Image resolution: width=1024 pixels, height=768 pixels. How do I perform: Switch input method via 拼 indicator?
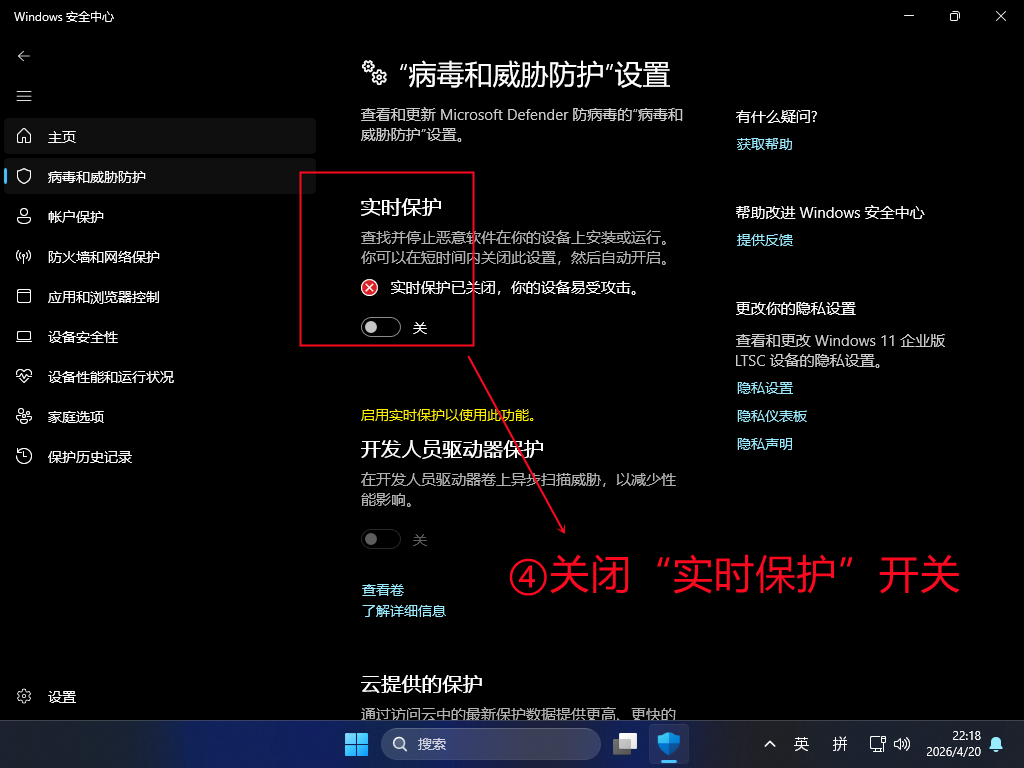[x=840, y=743]
